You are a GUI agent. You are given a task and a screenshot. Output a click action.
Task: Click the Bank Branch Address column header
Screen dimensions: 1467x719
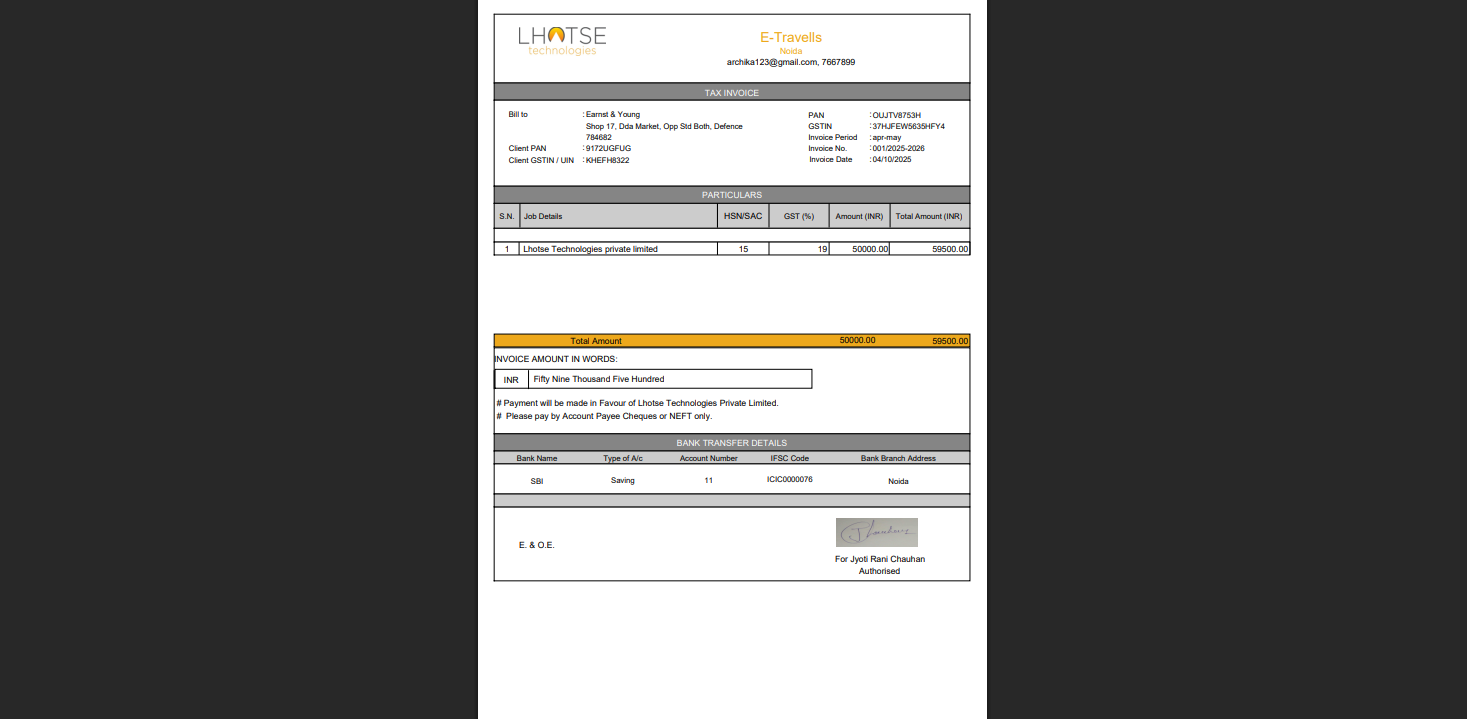(898, 458)
